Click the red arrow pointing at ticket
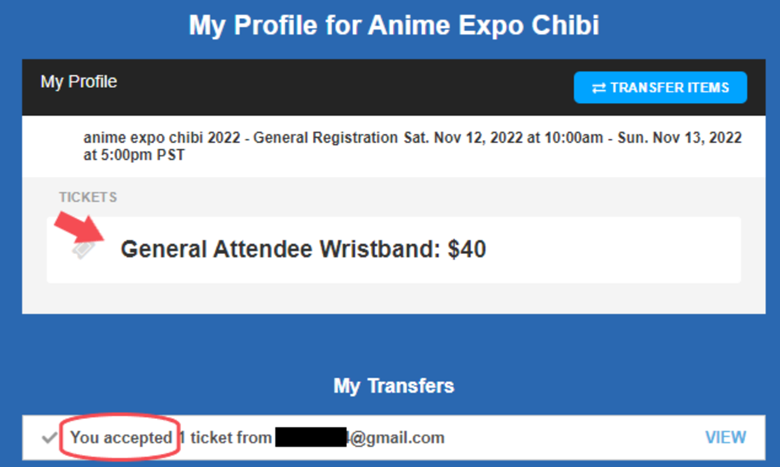Screen dimensions: 780x467 (x=80, y=228)
